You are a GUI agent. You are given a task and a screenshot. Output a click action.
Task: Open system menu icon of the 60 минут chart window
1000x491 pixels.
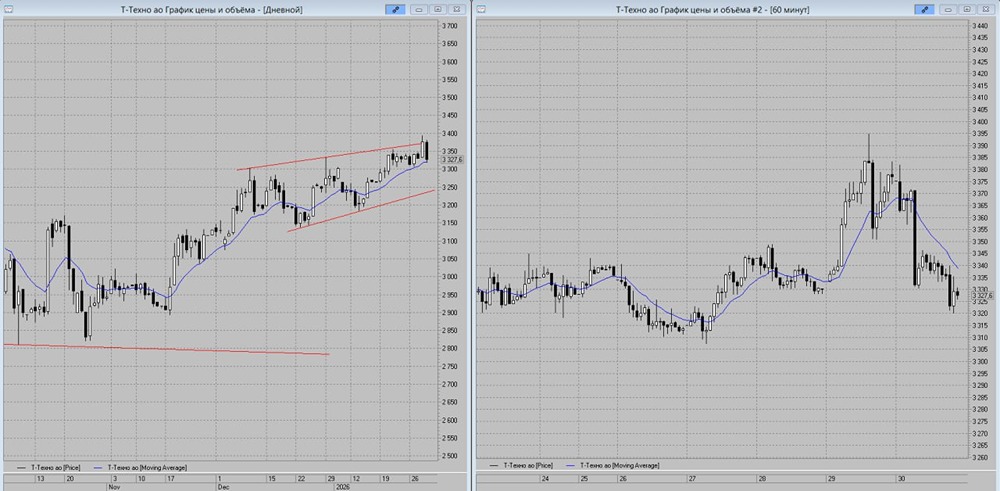(x=482, y=9)
